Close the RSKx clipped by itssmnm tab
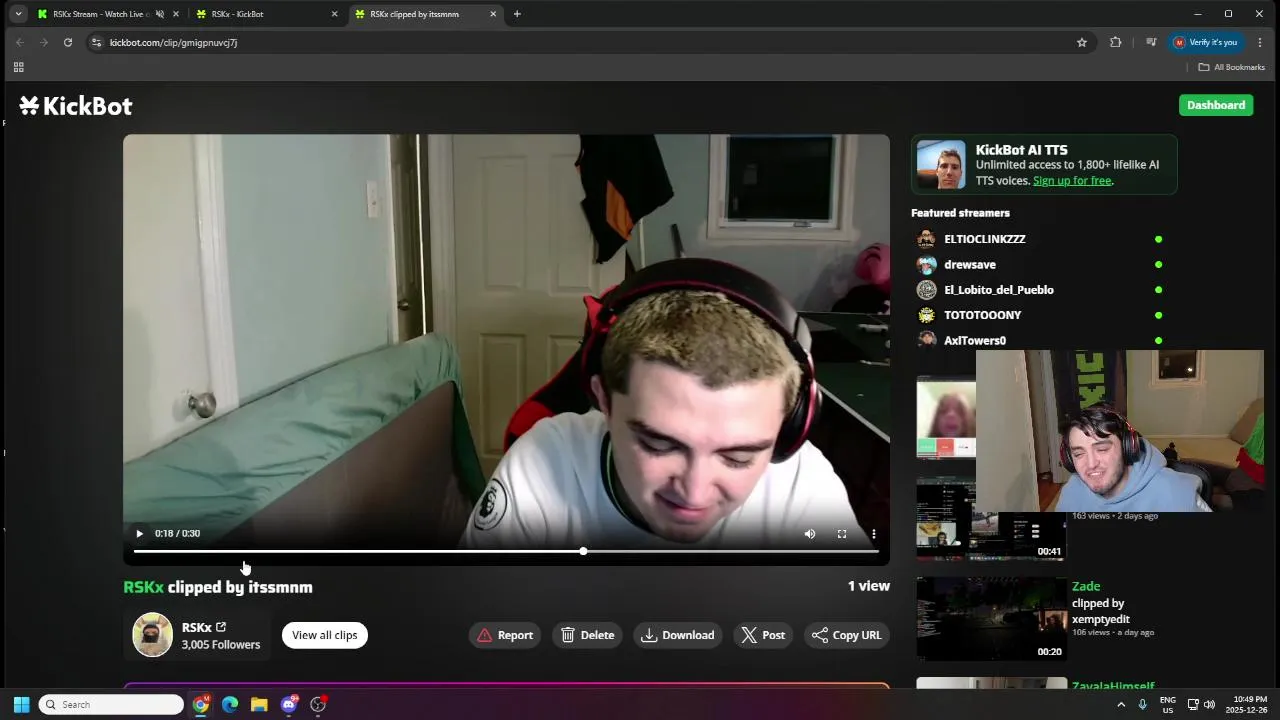The width and height of the screenshot is (1280, 720). [x=493, y=14]
